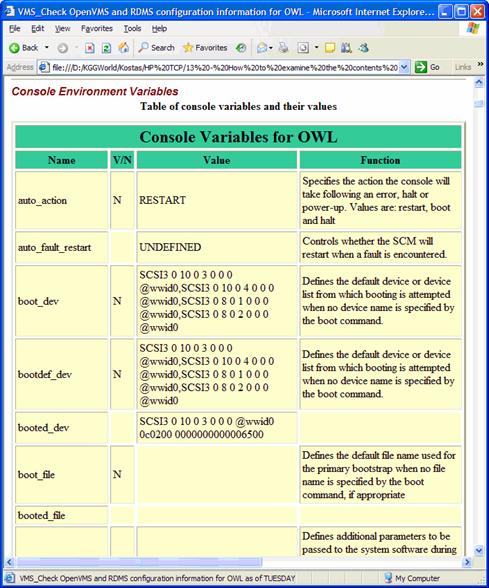This screenshot has width=489, height=588.
Task: Click the vertical scrollbar up arrow
Action: pyautogui.click(x=479, y=82)
